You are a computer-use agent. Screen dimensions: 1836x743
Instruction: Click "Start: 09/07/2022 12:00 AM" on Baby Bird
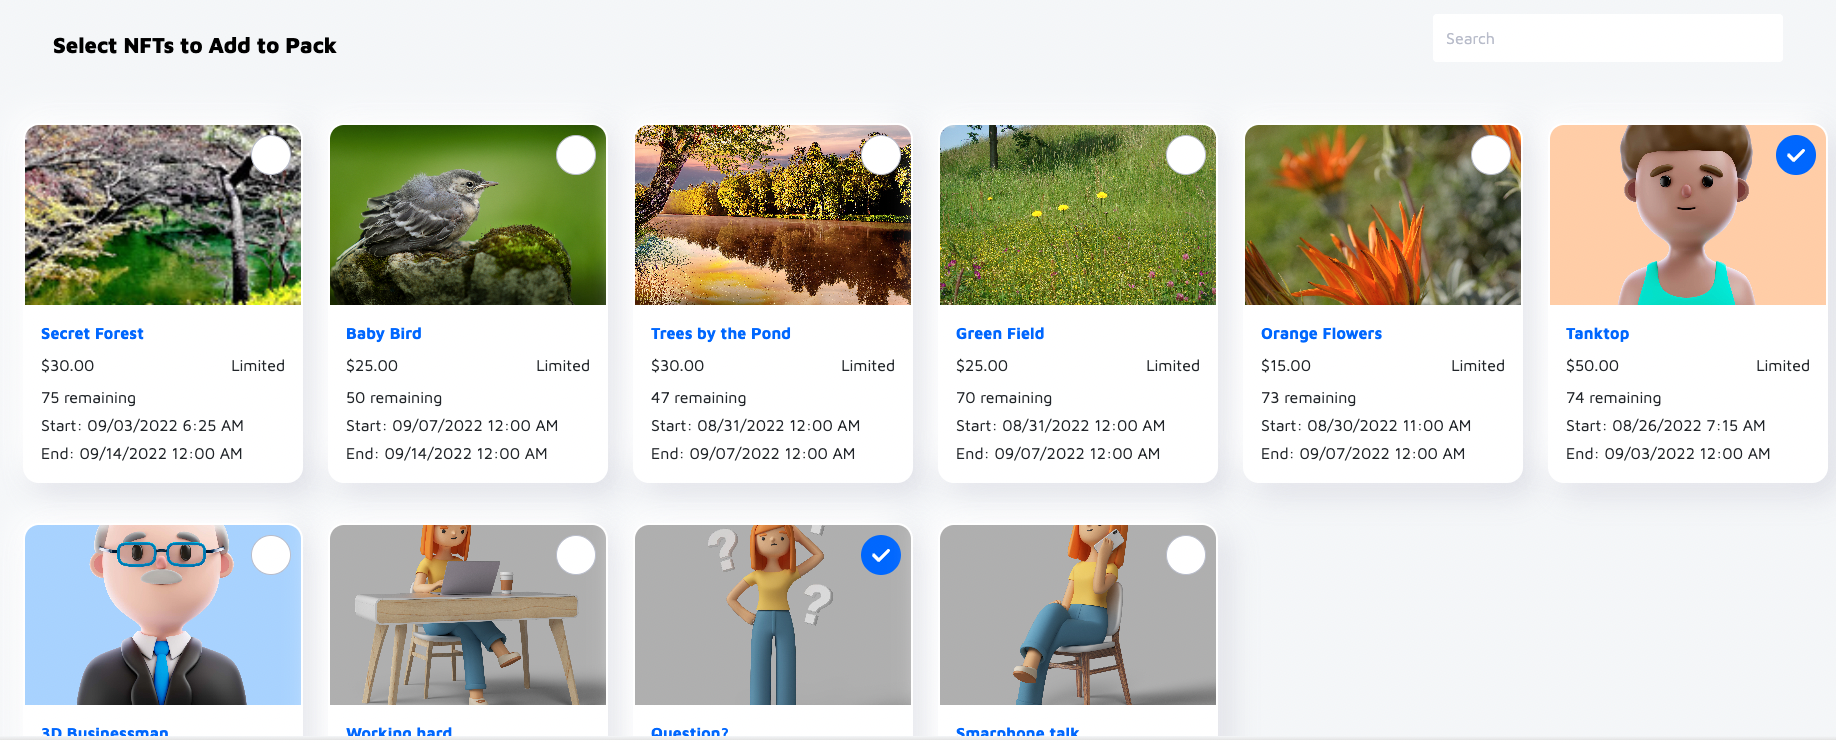tap(452, 426)
